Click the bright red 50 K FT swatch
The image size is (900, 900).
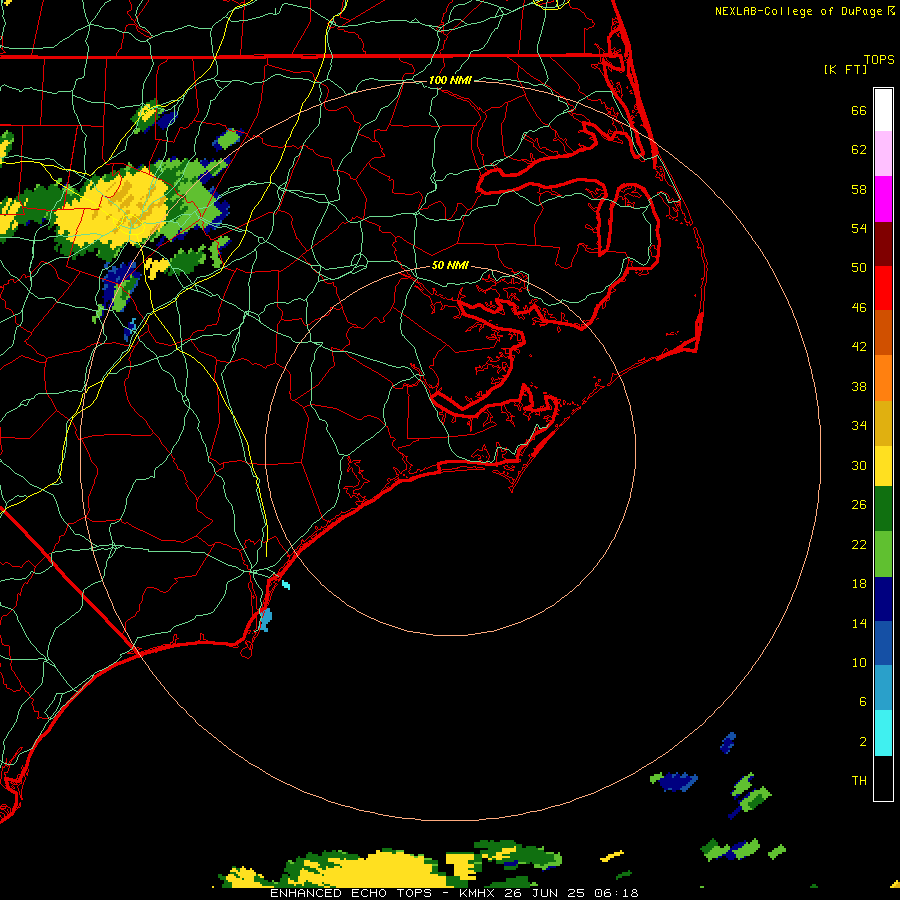tap(883, 288)
